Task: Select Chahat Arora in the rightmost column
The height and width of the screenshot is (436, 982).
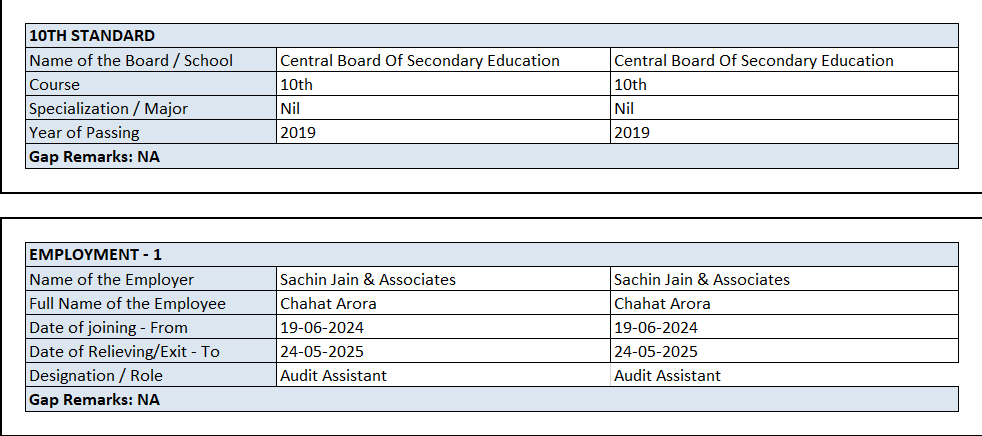Action: tap(662, 304)
